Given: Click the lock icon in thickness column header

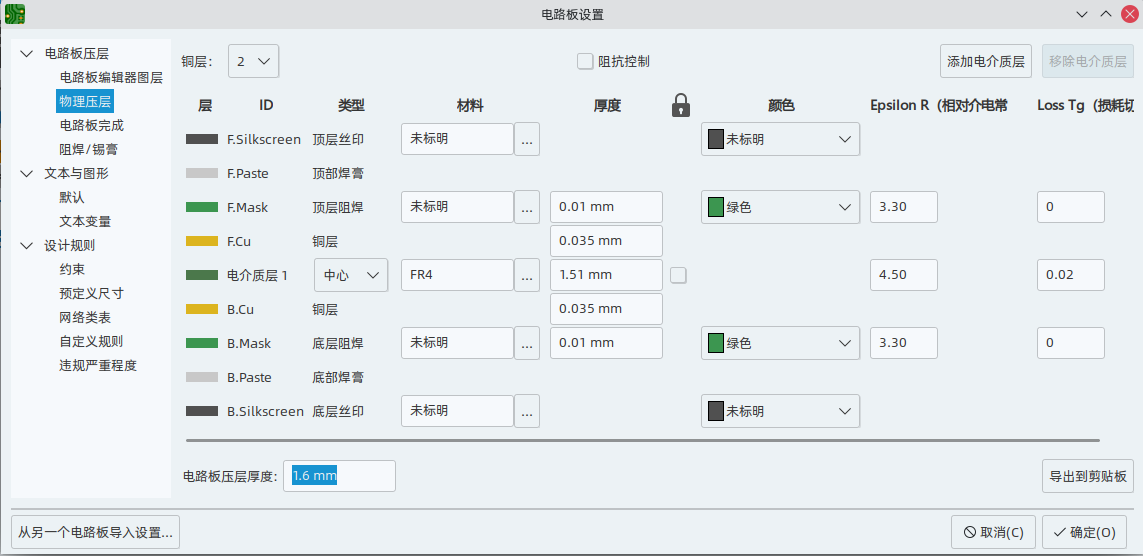Looking at the screenshot, I should (x=681, y=105).
